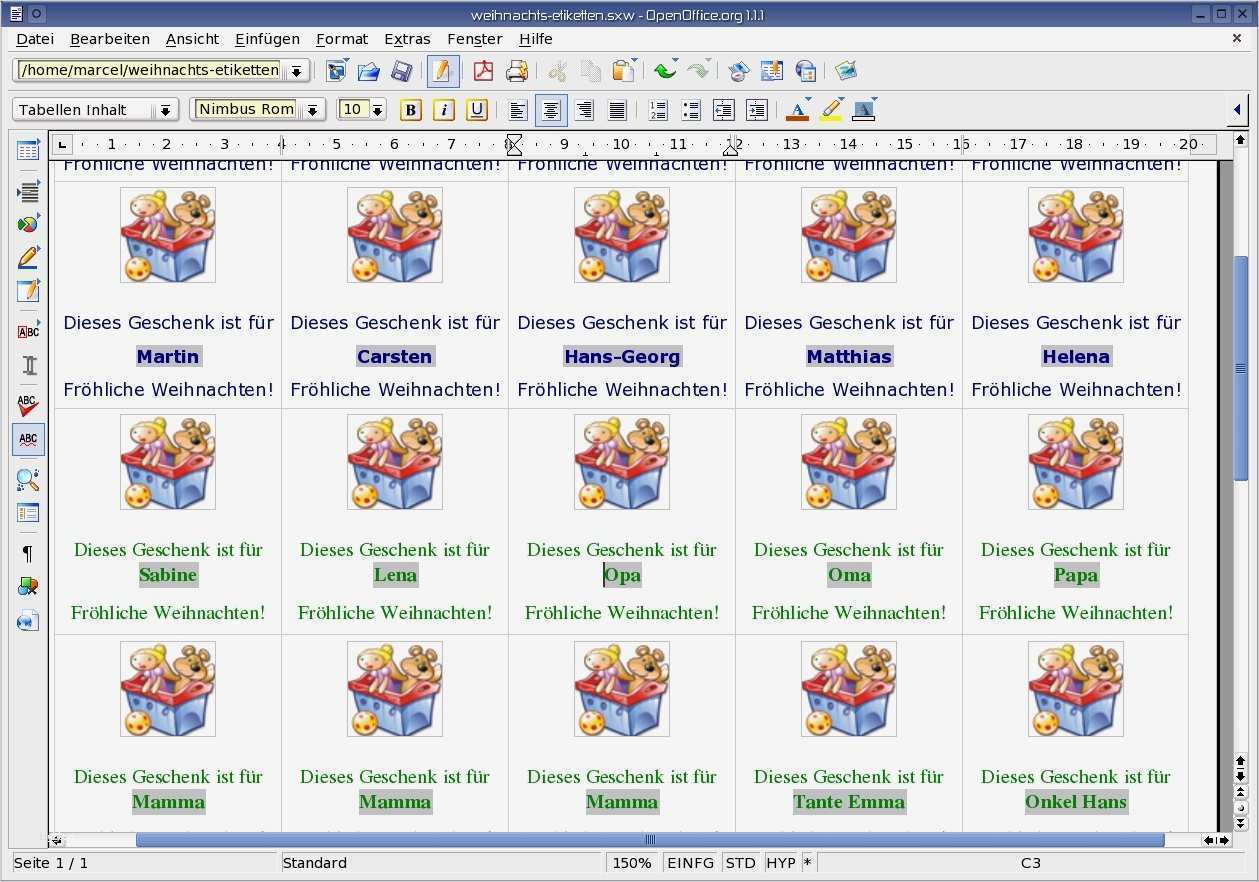Open the form functions icon
Viewport: 1259px width, 882px height.
tap(28, 291)
